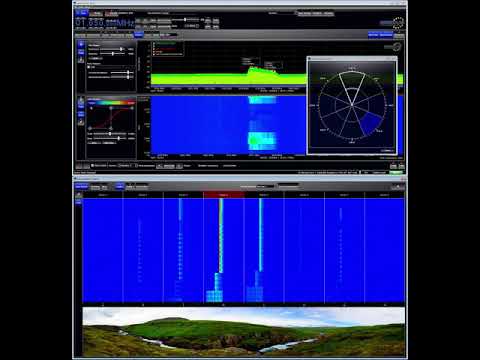Image resolution: width=480 pixels, height=360 pixels.
Task: Click the panoramic landscape image
Action: pos(244,332)
